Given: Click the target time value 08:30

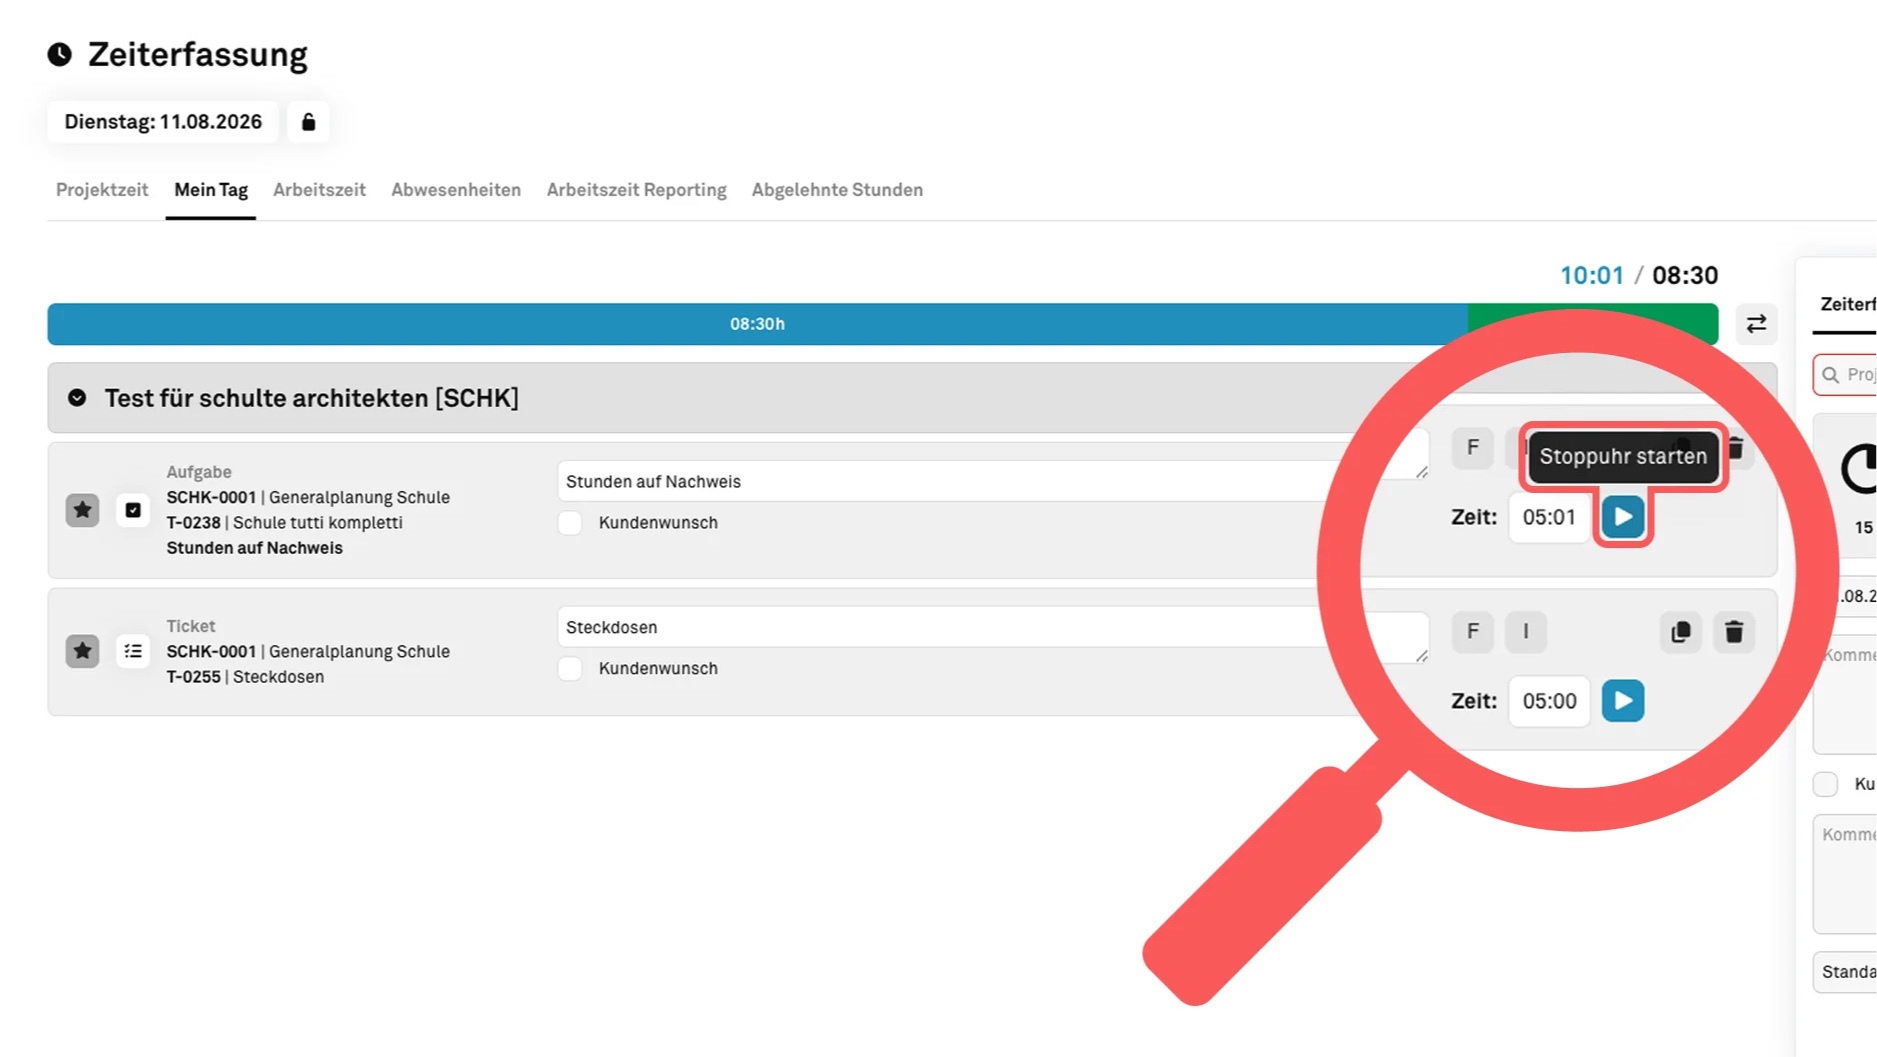Looking at the screenshot, I should pos(1685,276).
